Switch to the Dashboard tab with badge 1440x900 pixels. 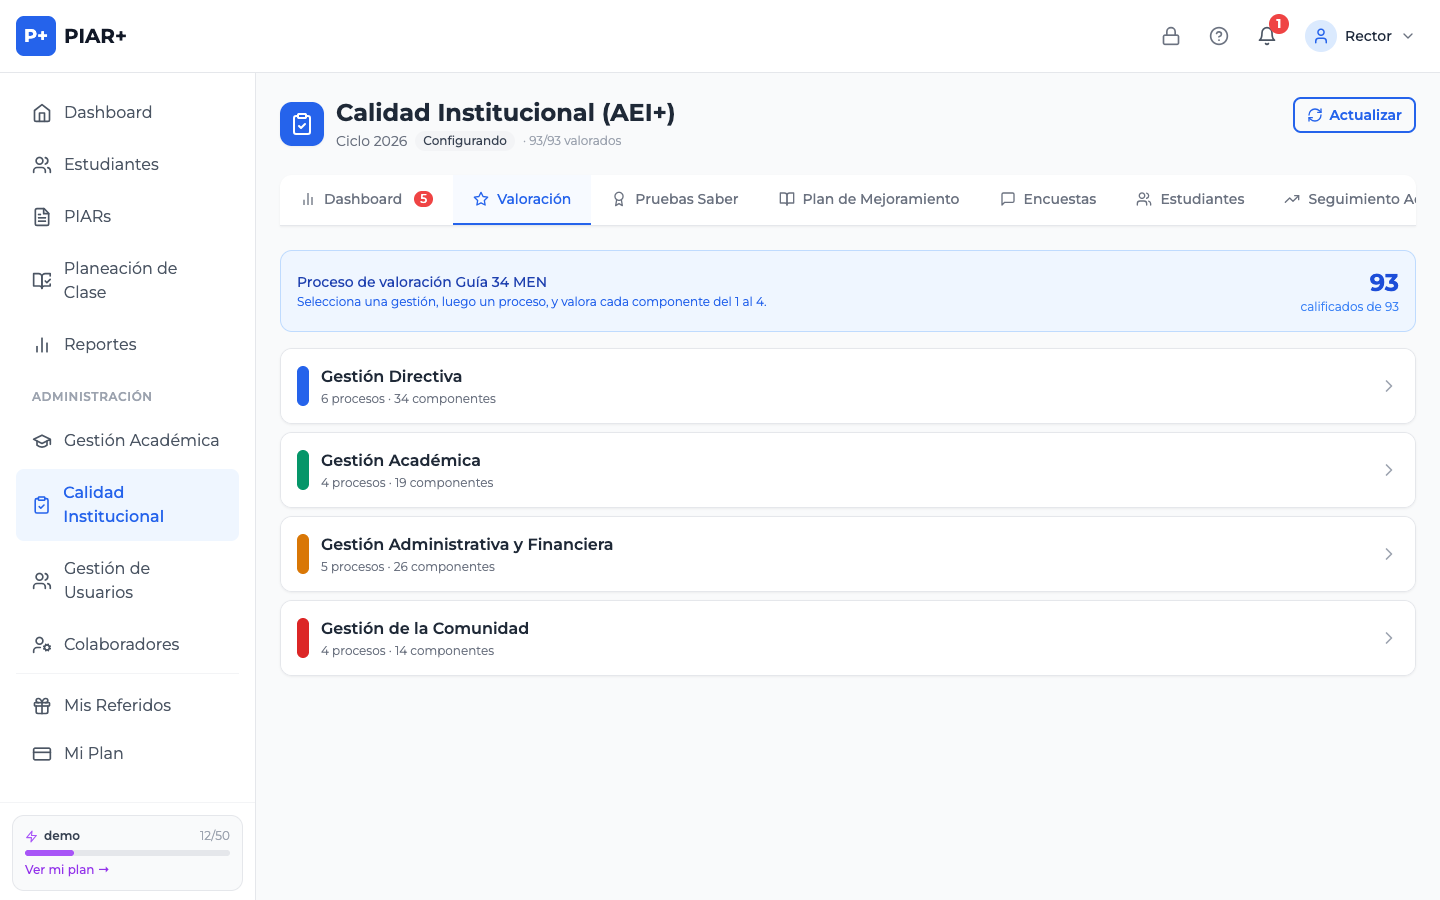(x=366, y=199)
